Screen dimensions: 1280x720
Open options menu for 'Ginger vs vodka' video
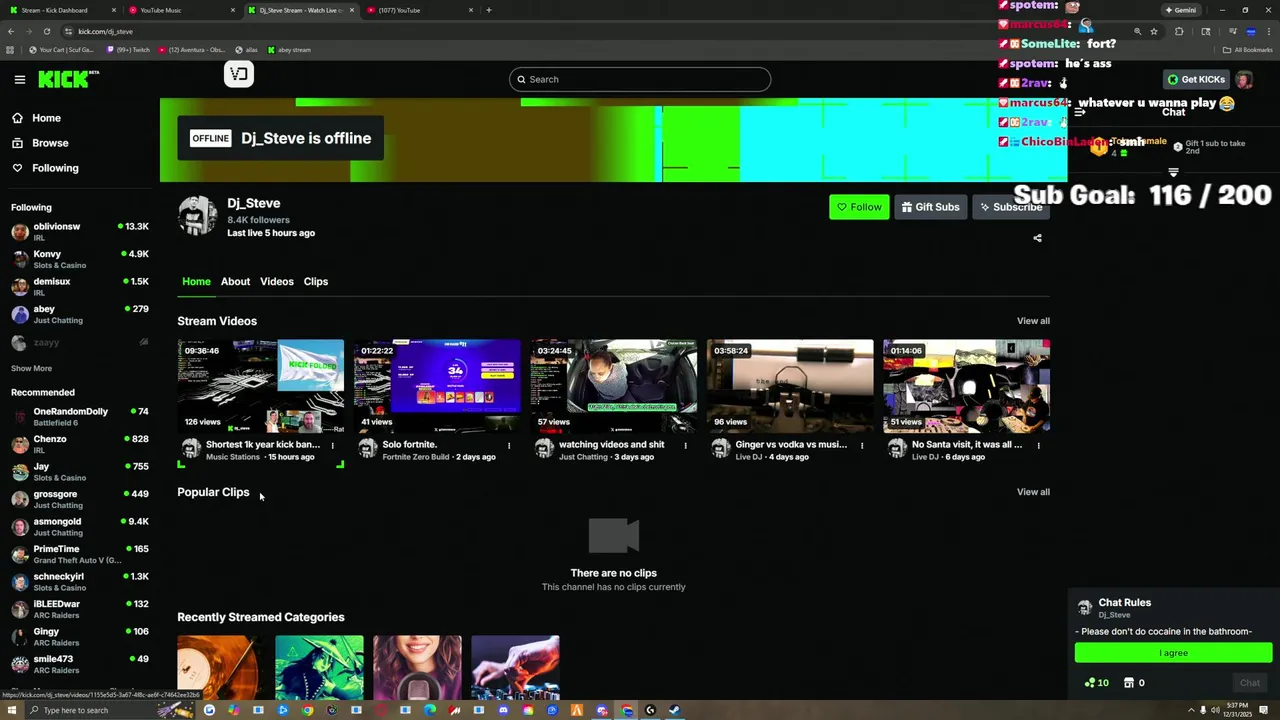coord(862,446)
